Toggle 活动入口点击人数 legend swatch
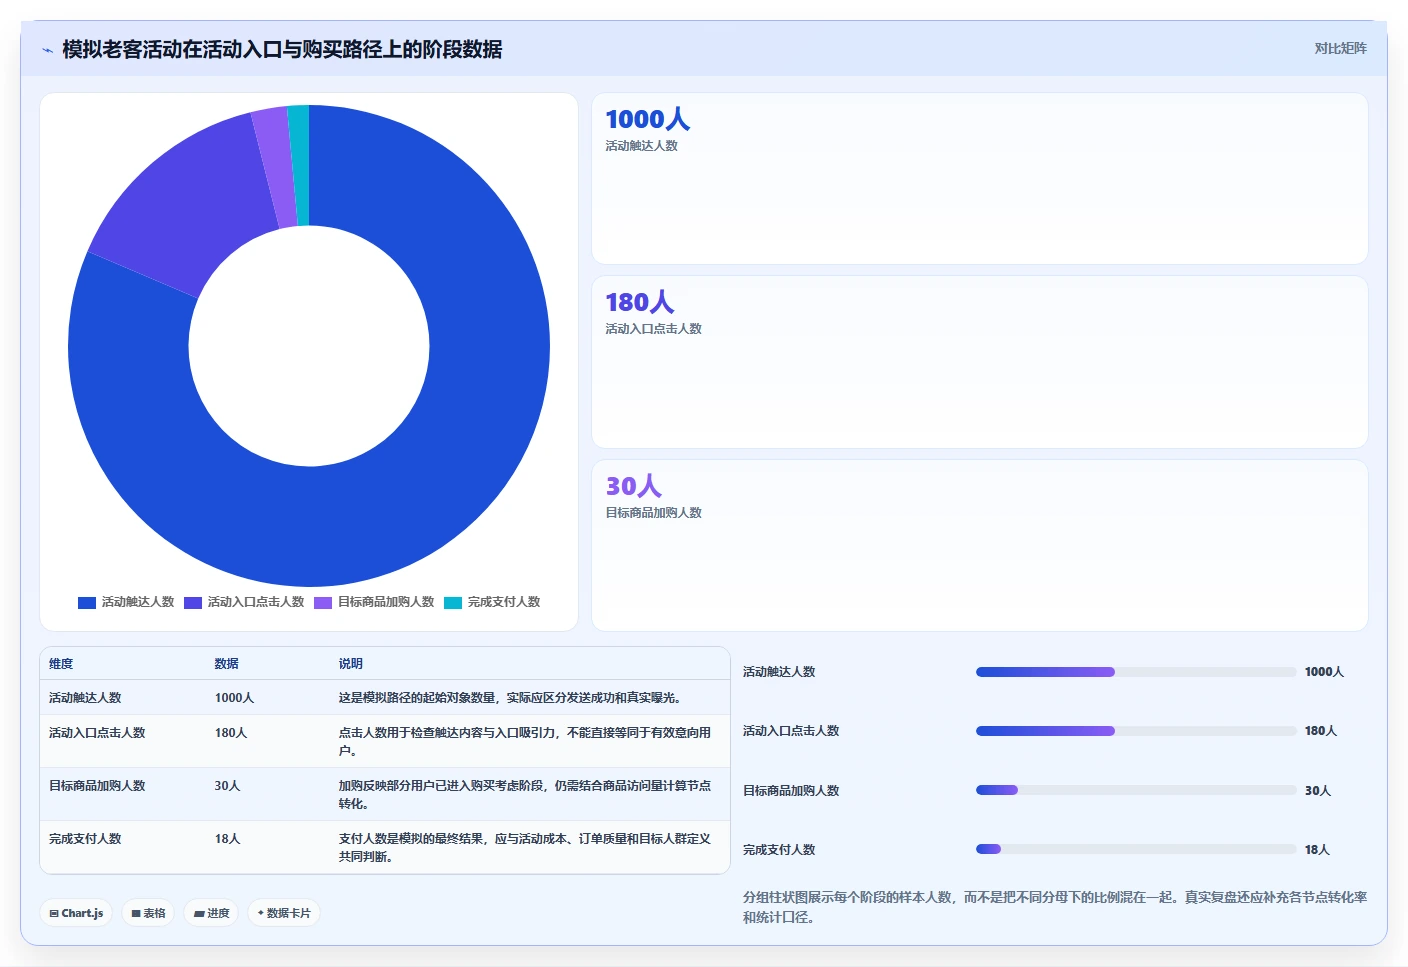 [193, 602]
